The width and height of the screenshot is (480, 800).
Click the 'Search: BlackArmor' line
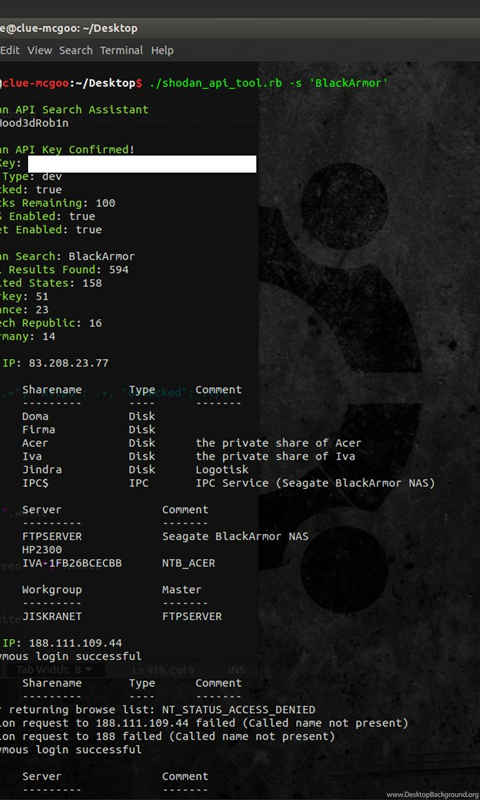point(74,256)
